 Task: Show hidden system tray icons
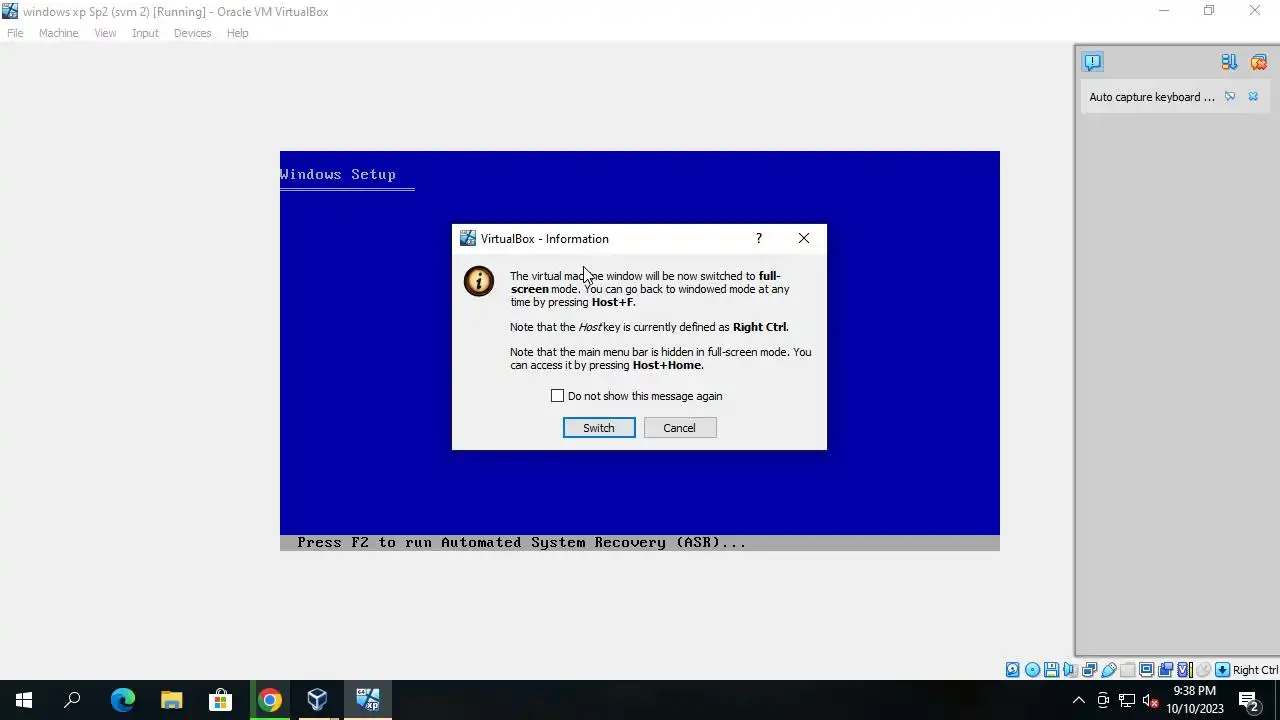click(x=1078, y=700)
